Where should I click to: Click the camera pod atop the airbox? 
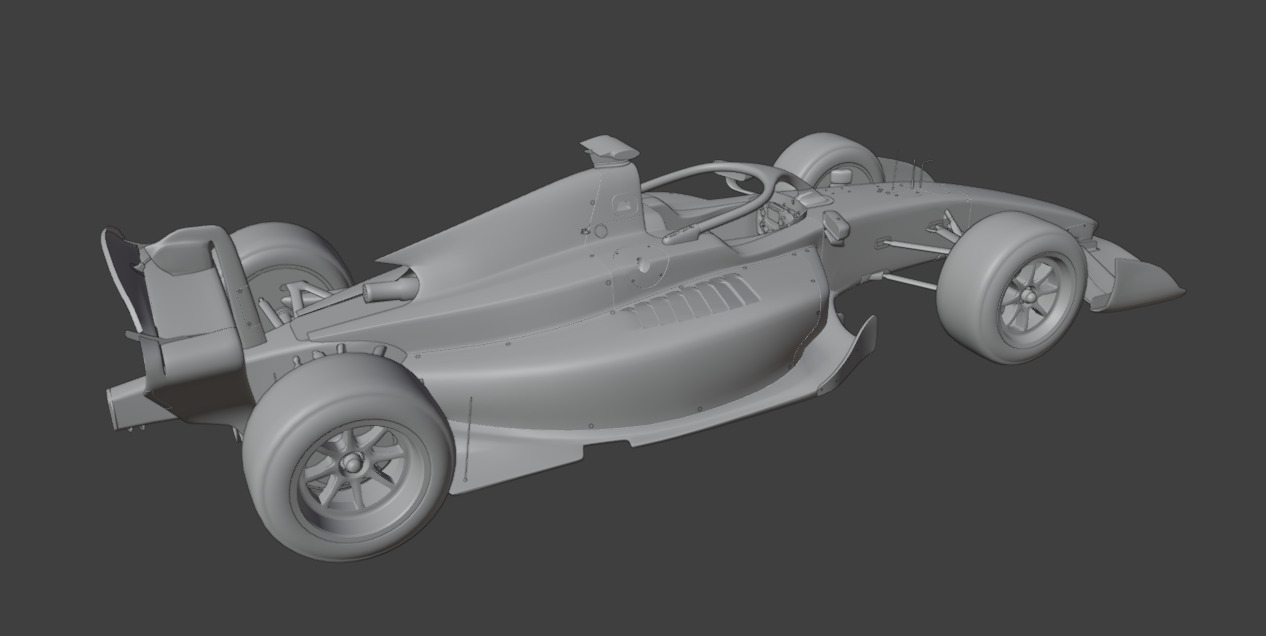click(609, 149)
